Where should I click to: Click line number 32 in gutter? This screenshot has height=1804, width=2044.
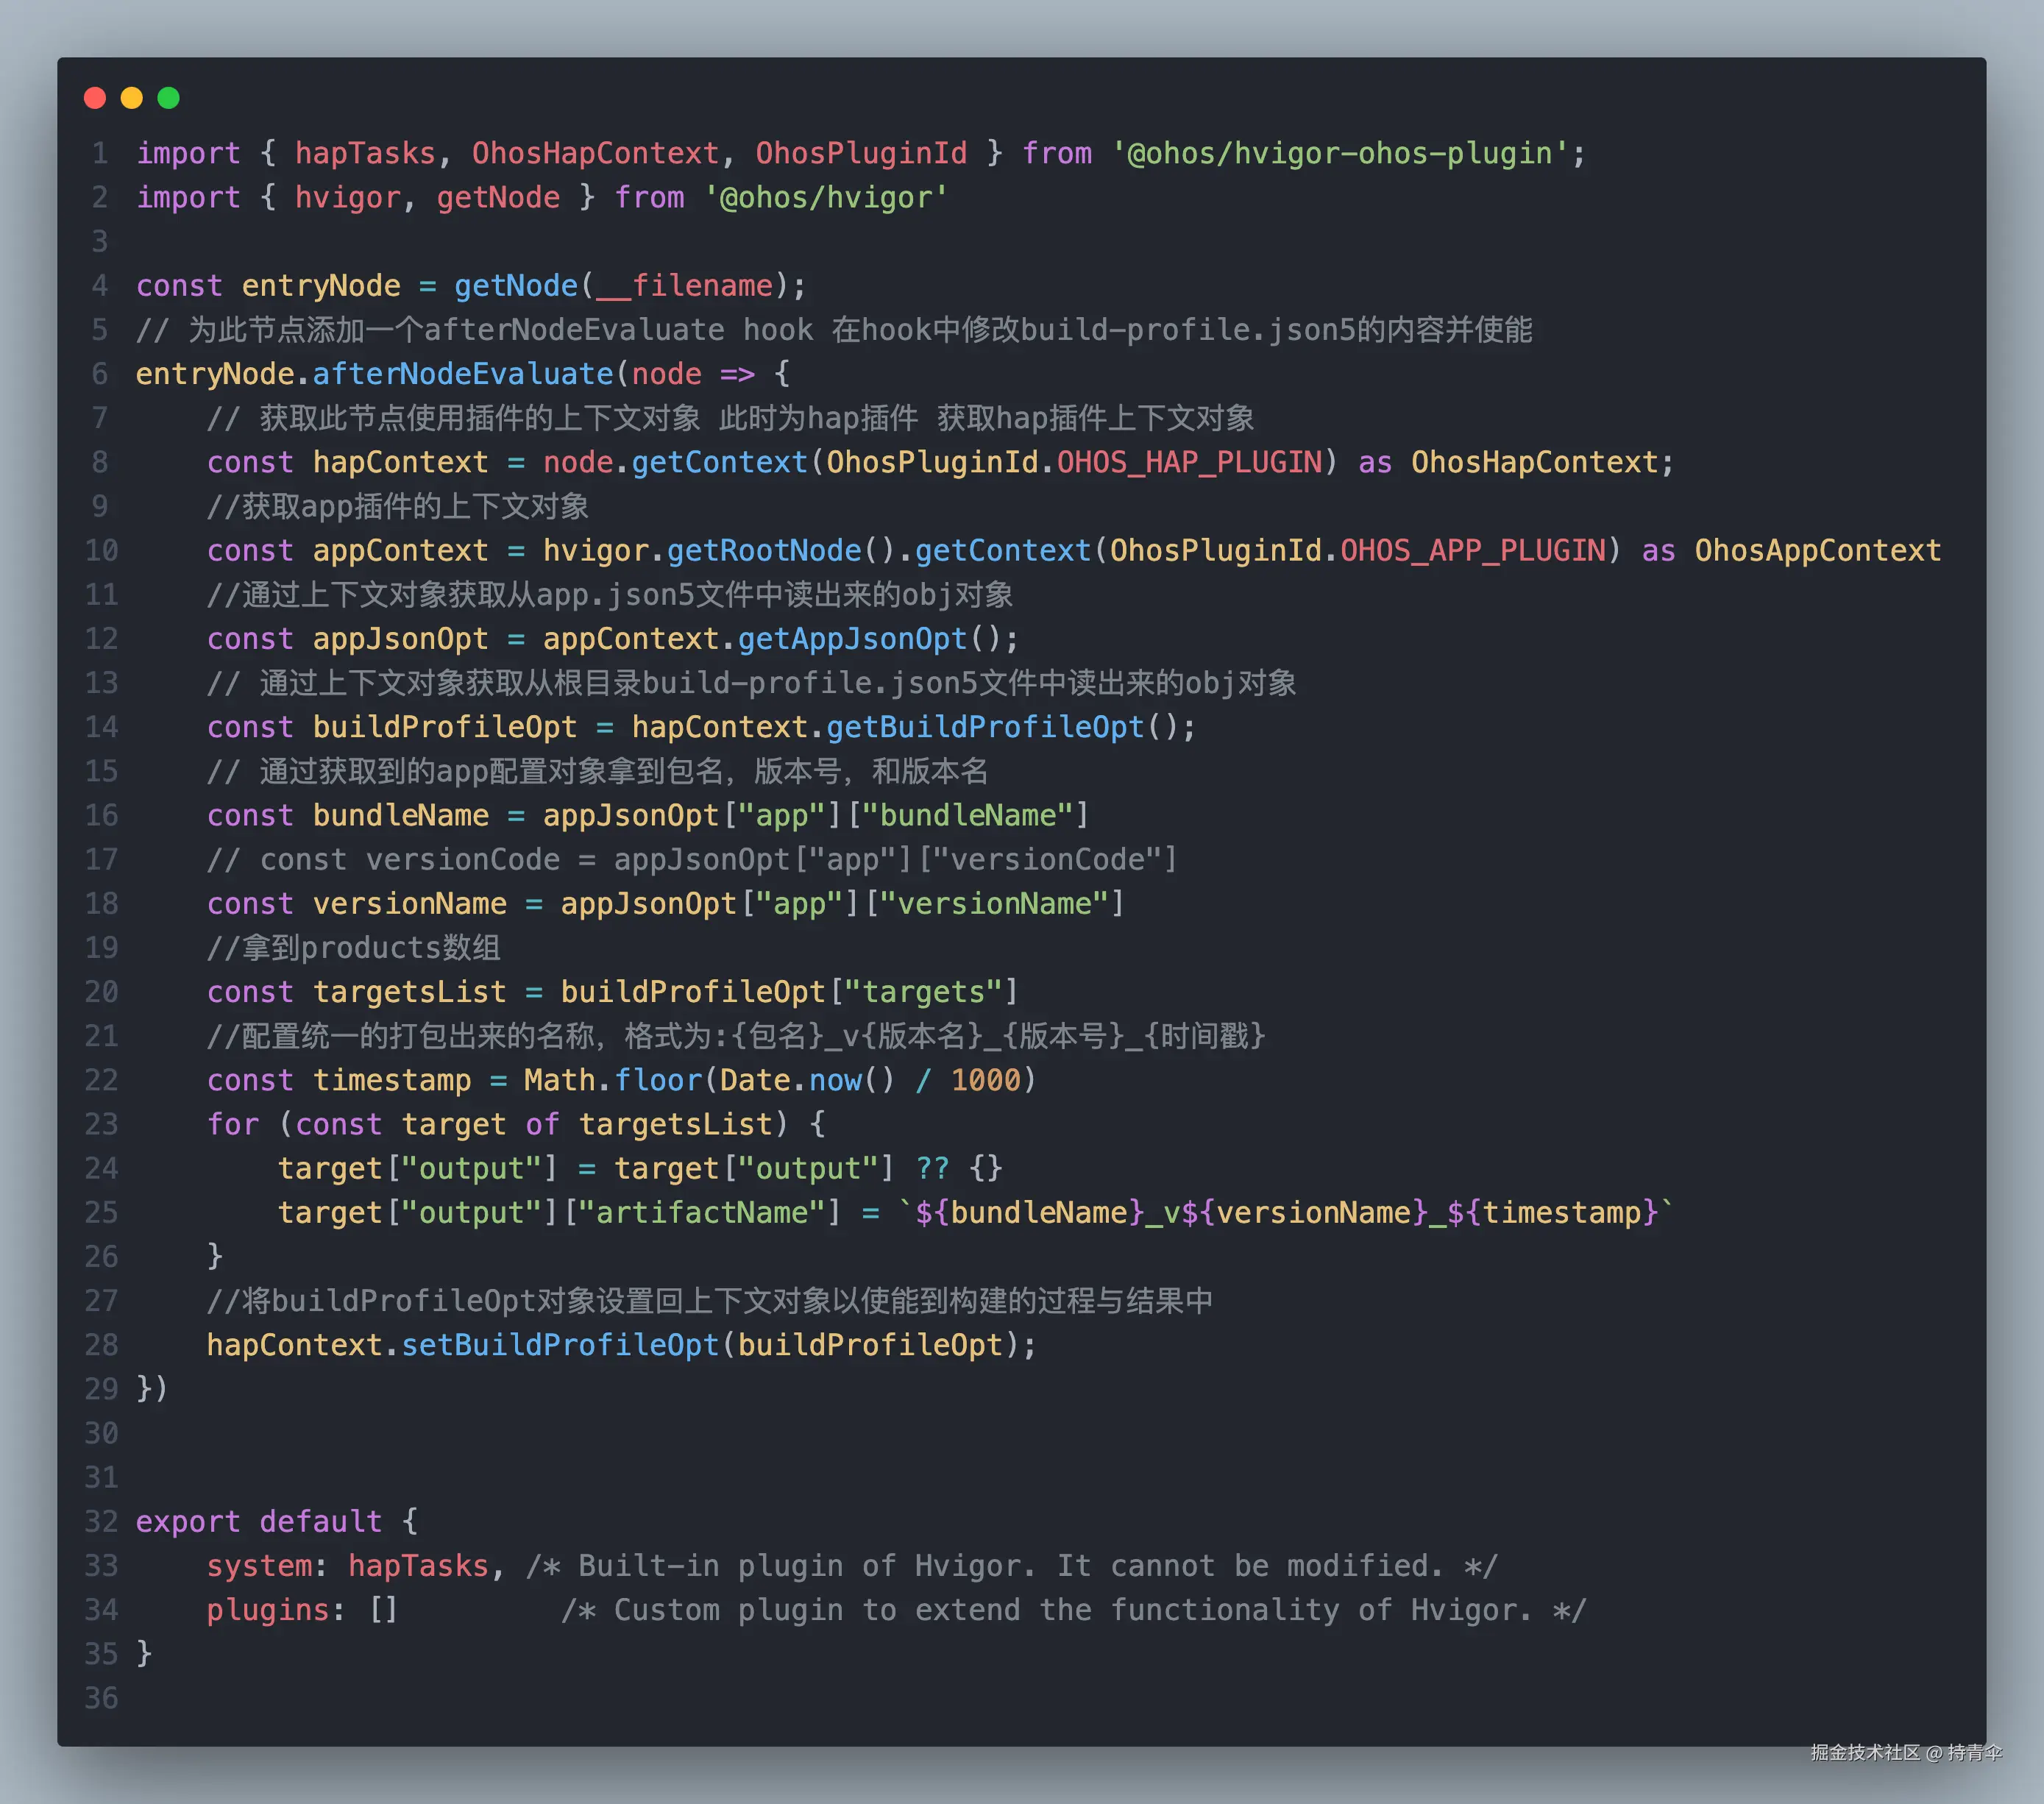(x=101, y=1521)
